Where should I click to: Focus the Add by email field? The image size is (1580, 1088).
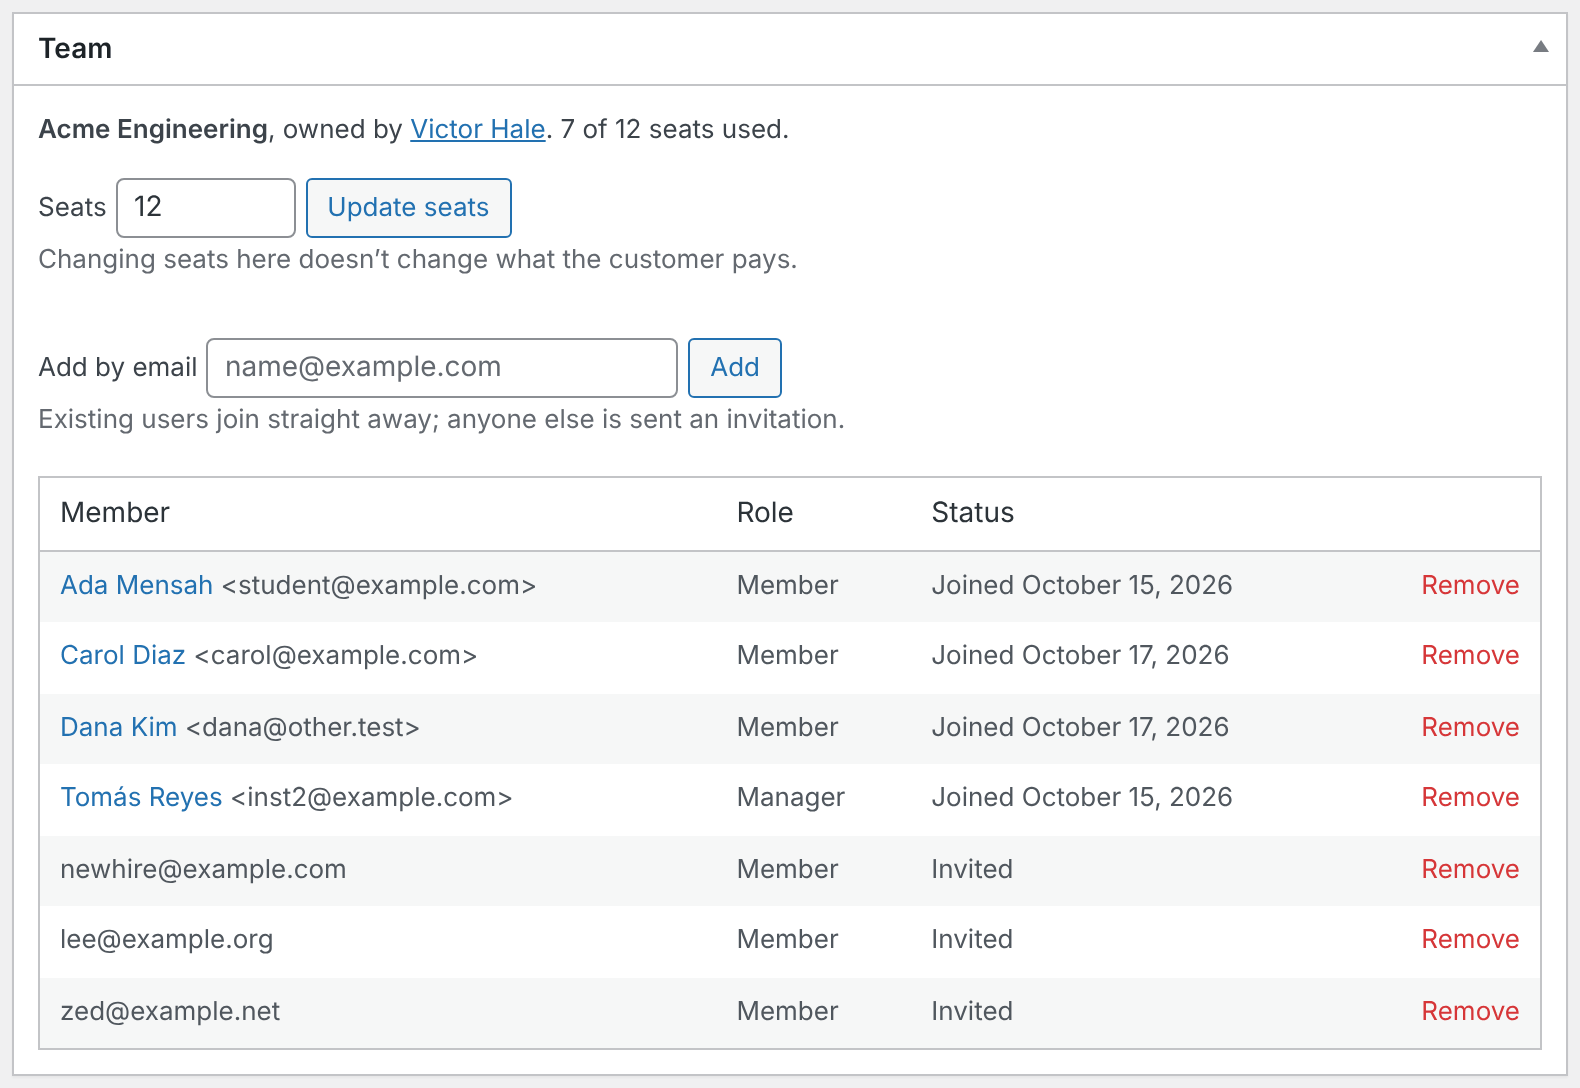[442, 368]
